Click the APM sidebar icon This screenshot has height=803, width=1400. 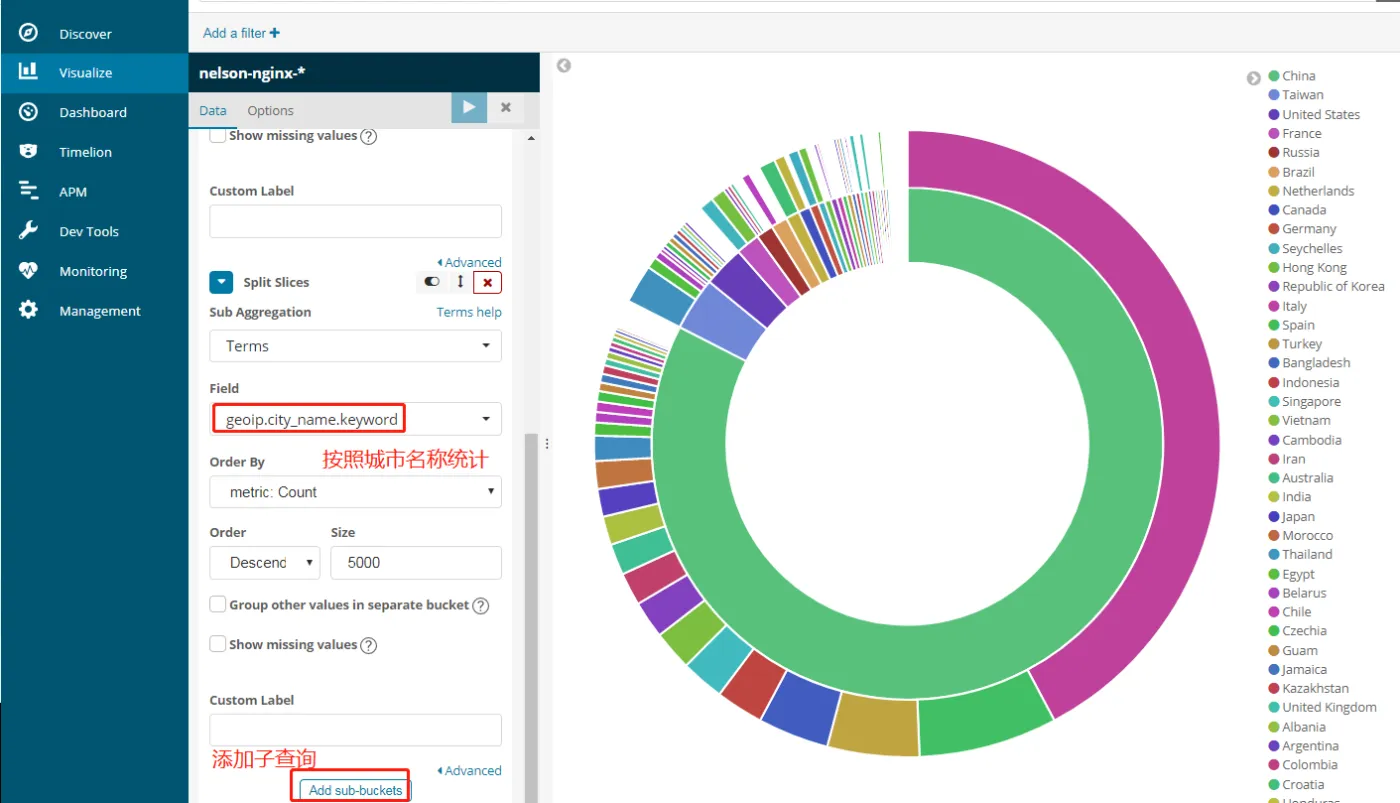point(28,191)
